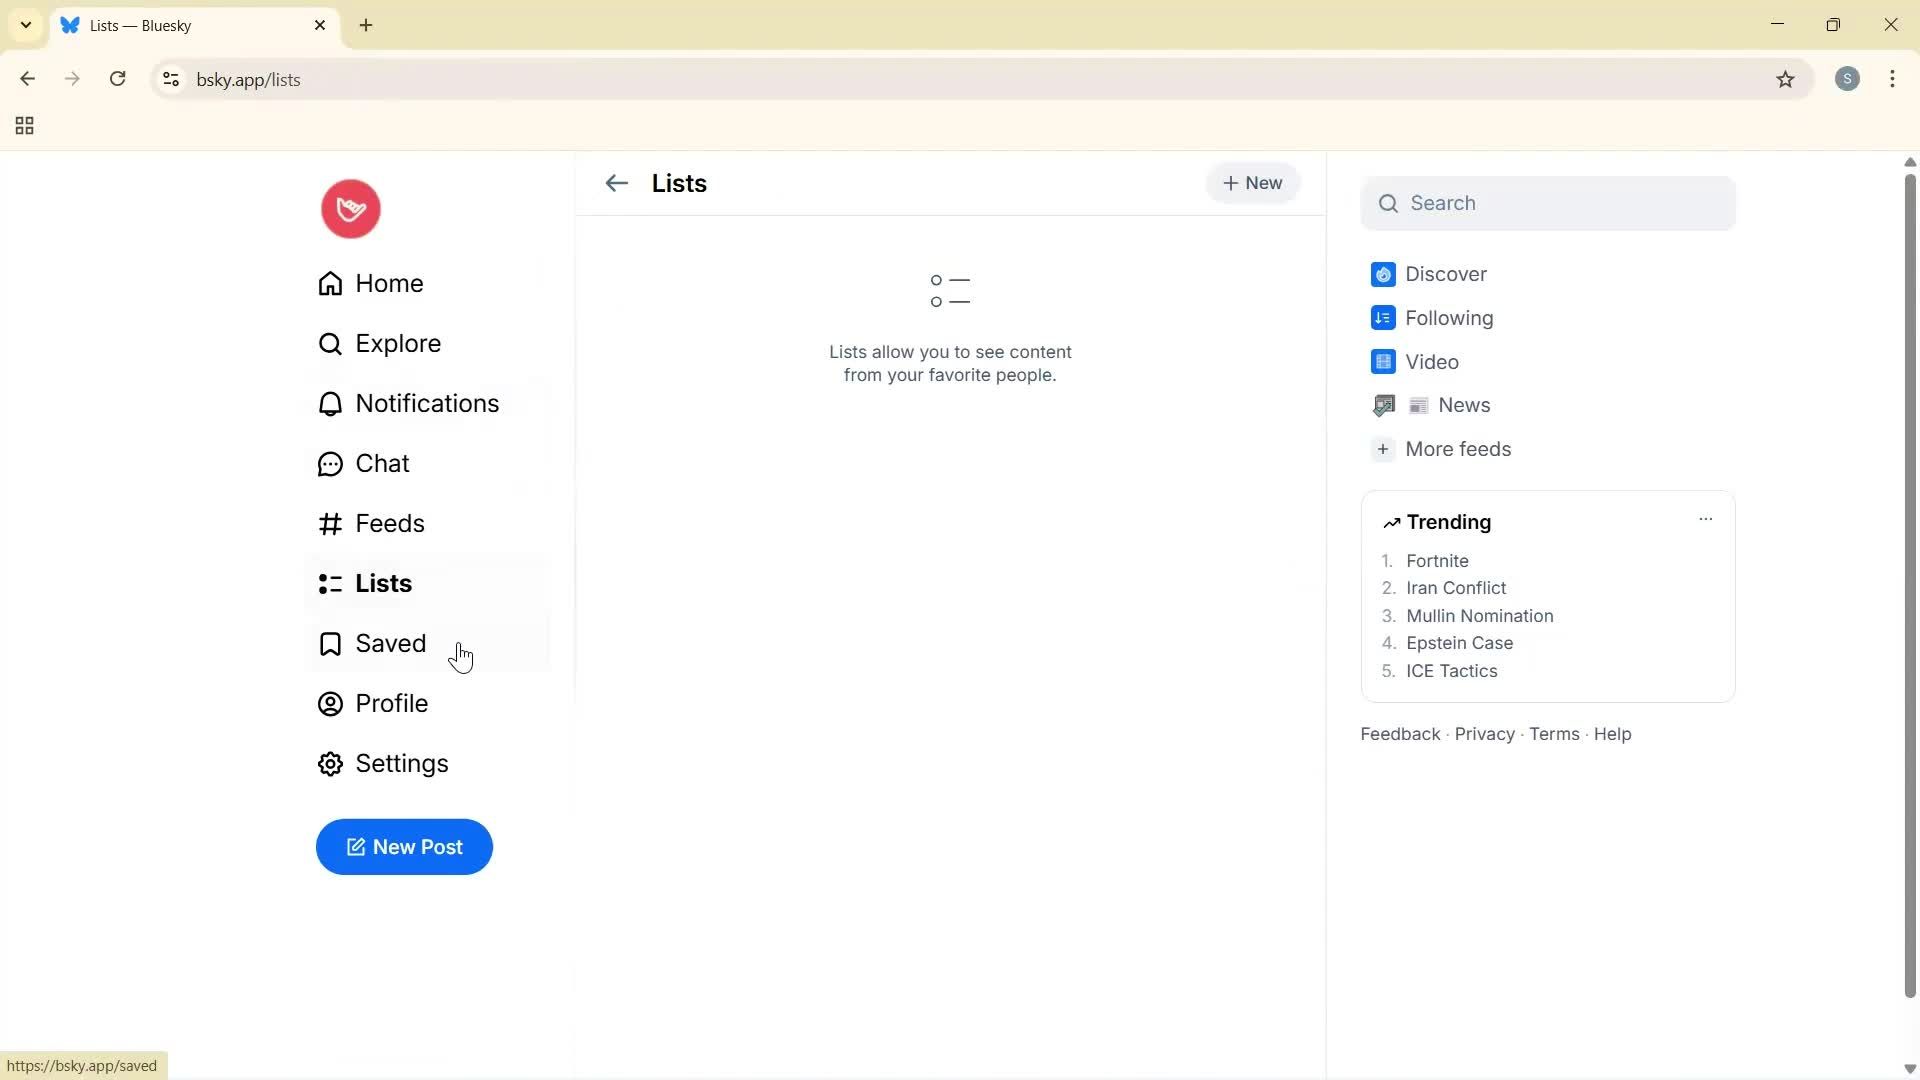The image size is (1920, 1080).
Task: Click the Bluesky profile avatar
Action: point(350,208)
